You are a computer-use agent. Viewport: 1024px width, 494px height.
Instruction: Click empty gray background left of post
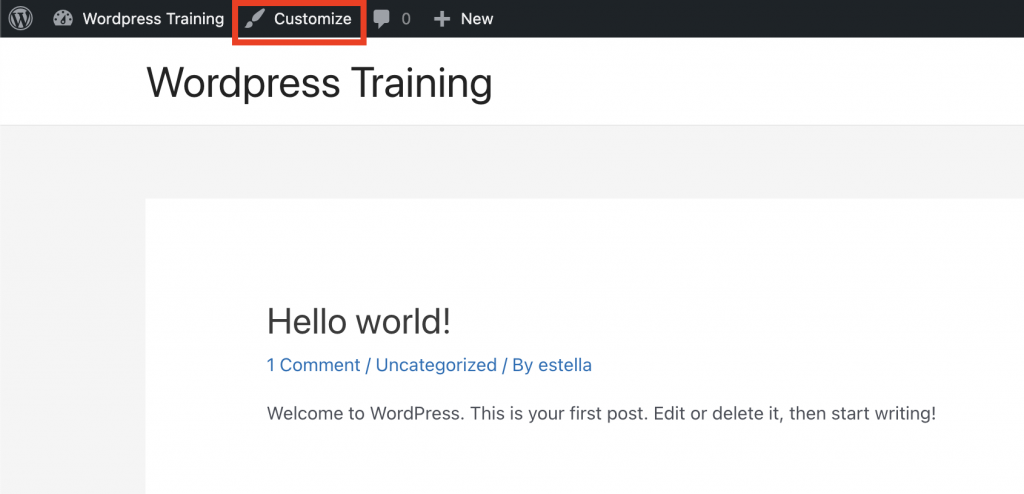point(72,327)
